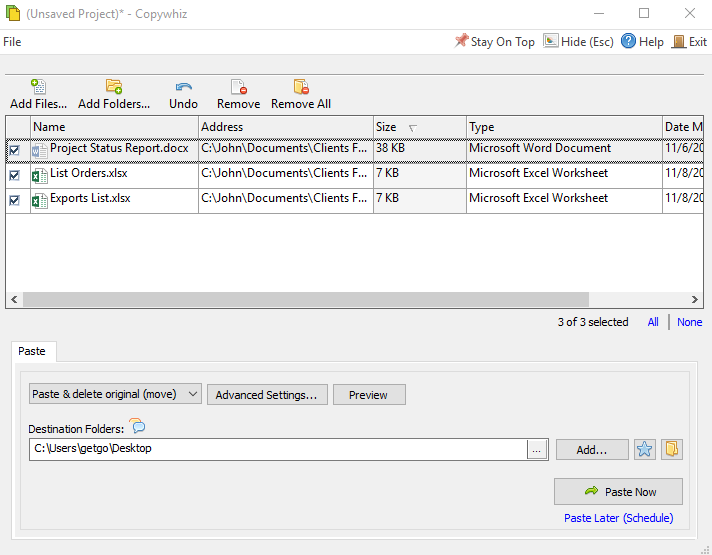
Task: Open the File menu
Action: (x=12, y=42)
